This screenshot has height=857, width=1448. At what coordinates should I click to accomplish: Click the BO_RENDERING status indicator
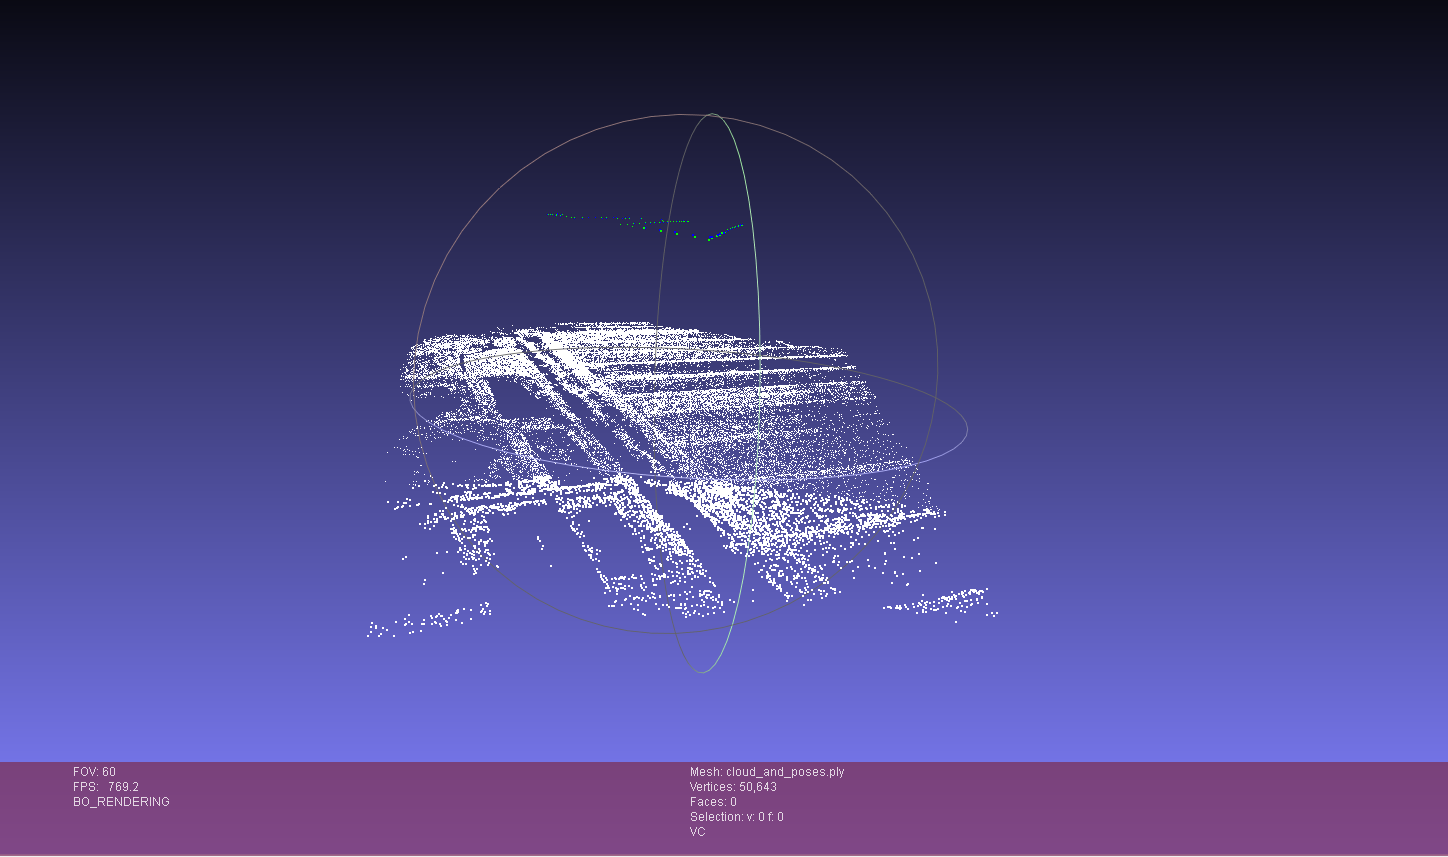(119, 801)
